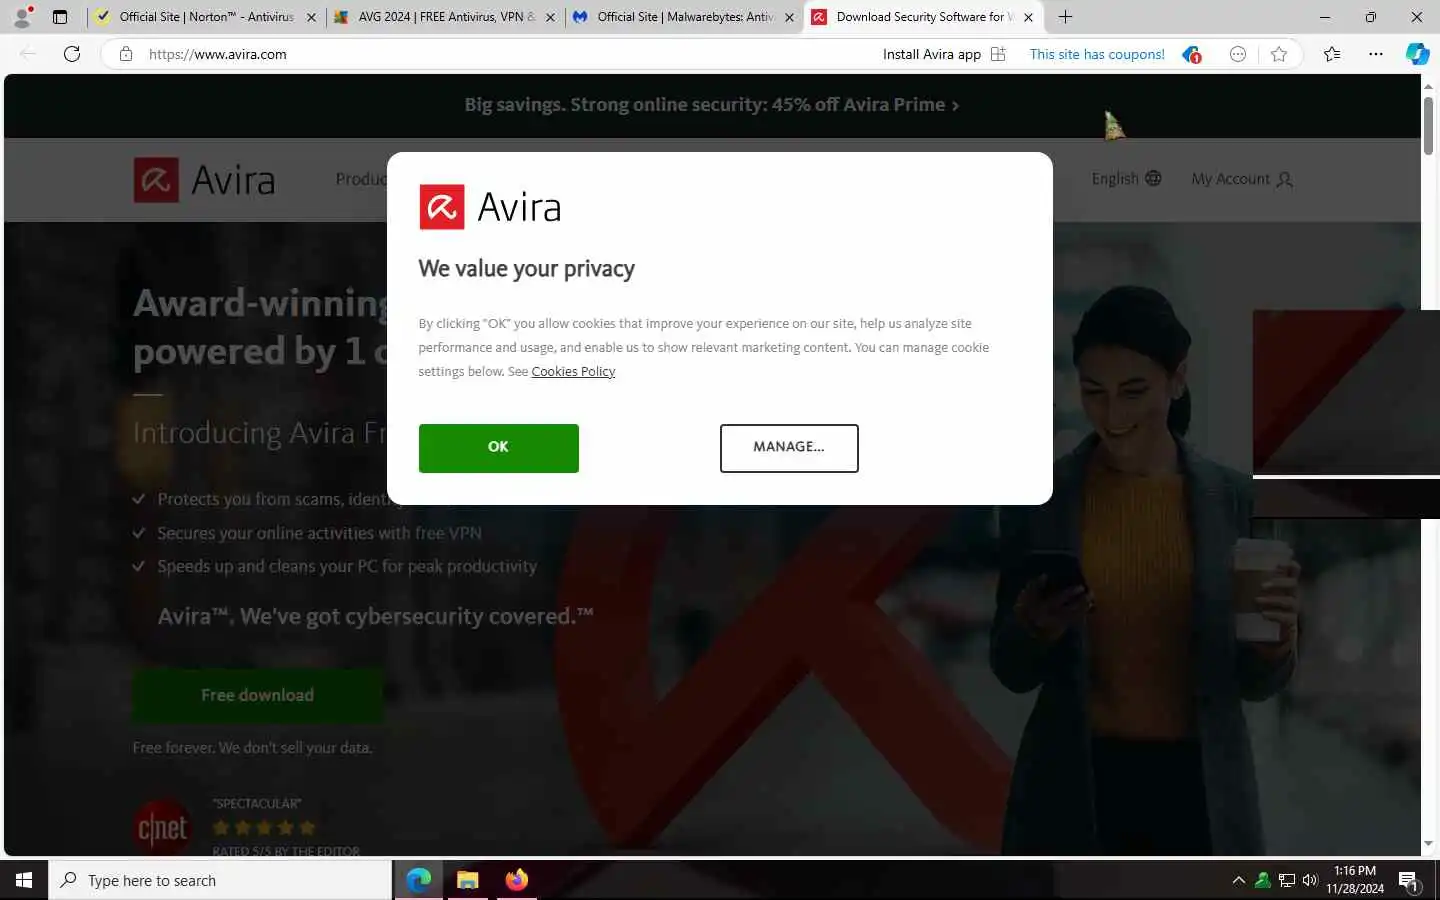Open the Favorites list icon

[x=1332, y=54]
